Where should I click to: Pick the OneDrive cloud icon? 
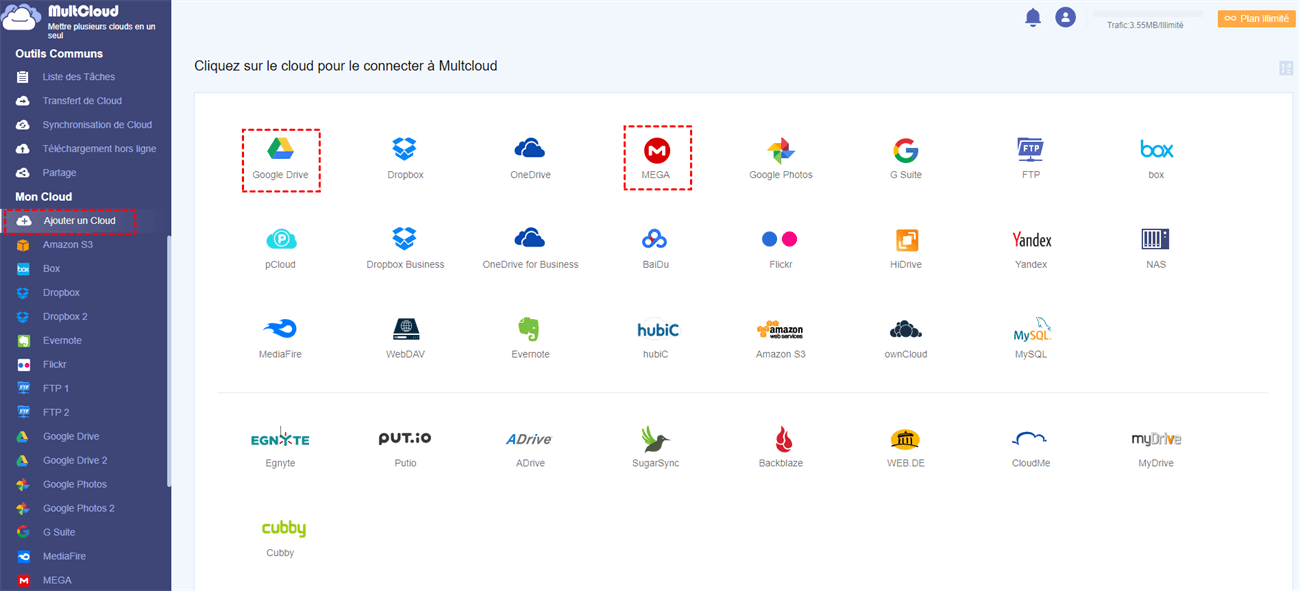point(530,149)
